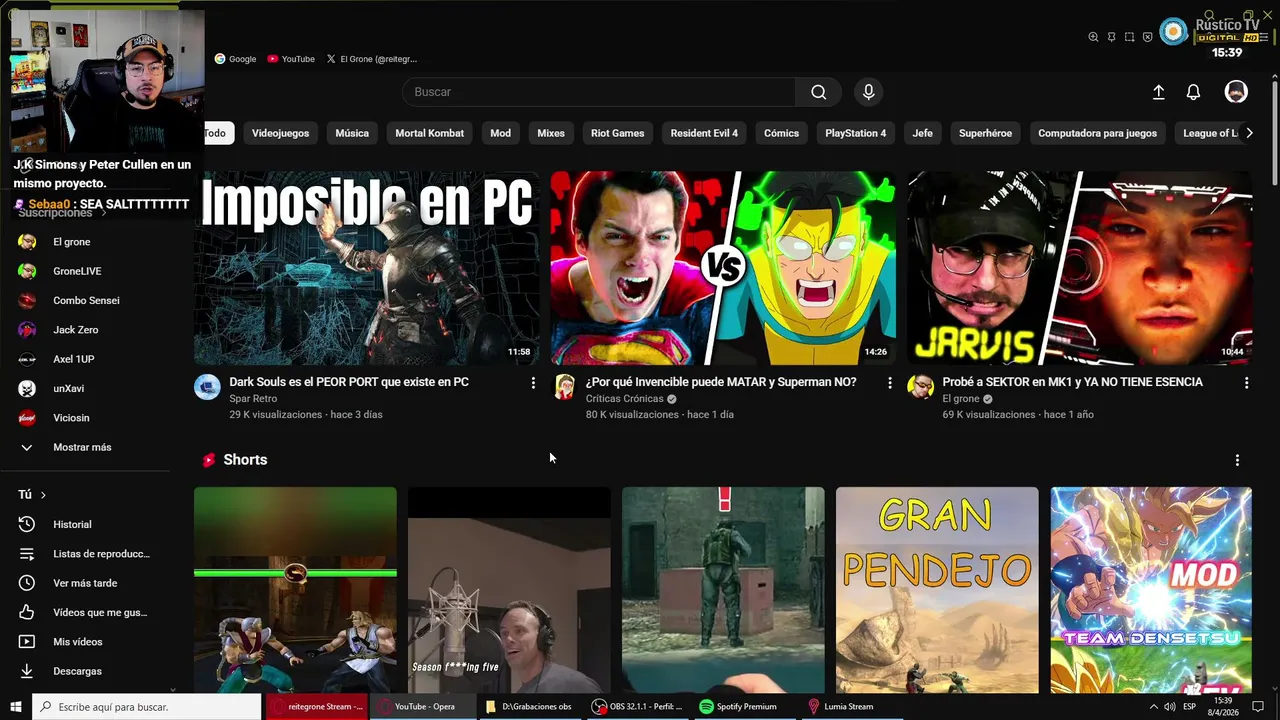Switch to Lumia Stream taskbar window
The image size is (1280, 720).
[840, 707]
